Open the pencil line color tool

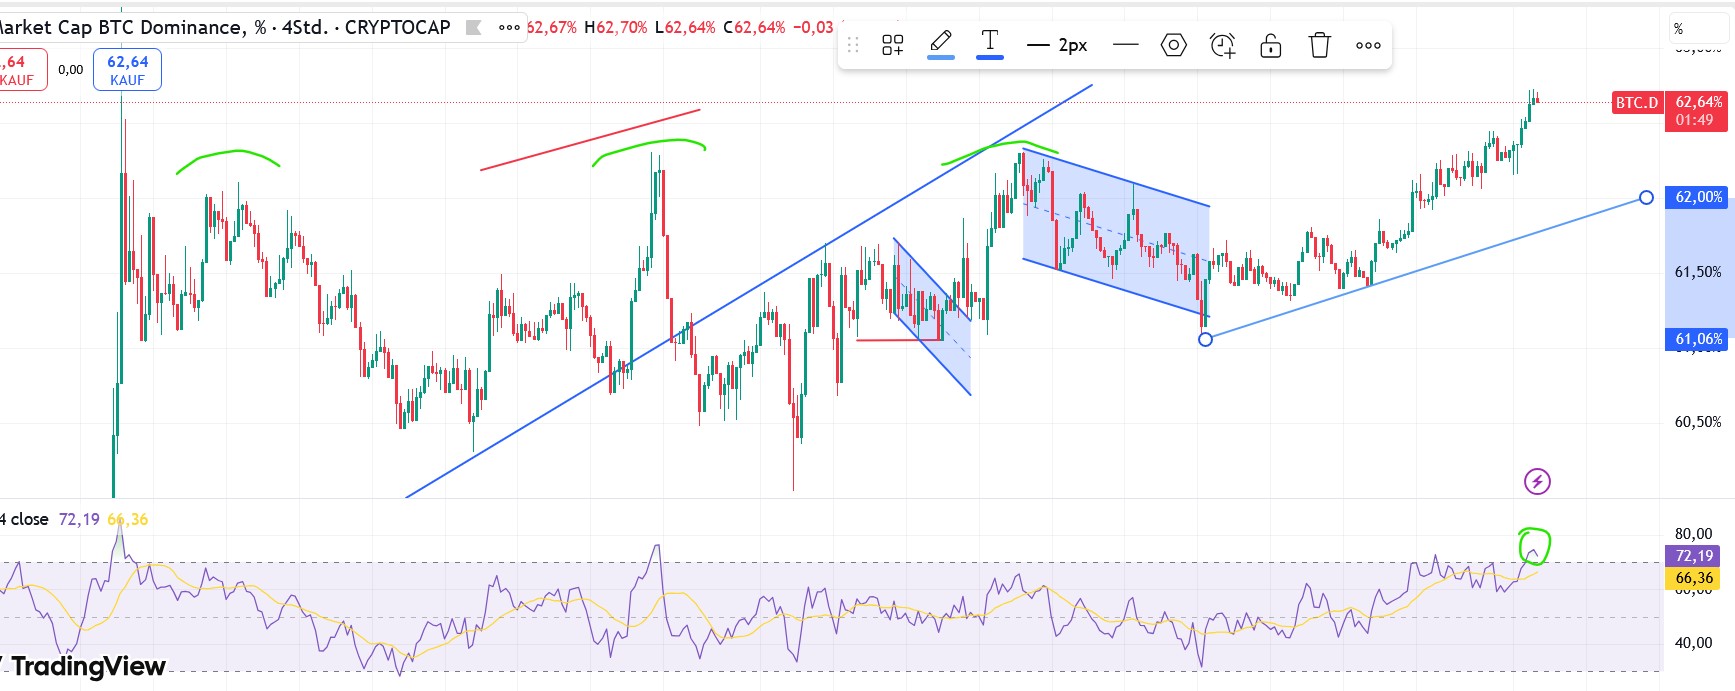pos(941,44)
